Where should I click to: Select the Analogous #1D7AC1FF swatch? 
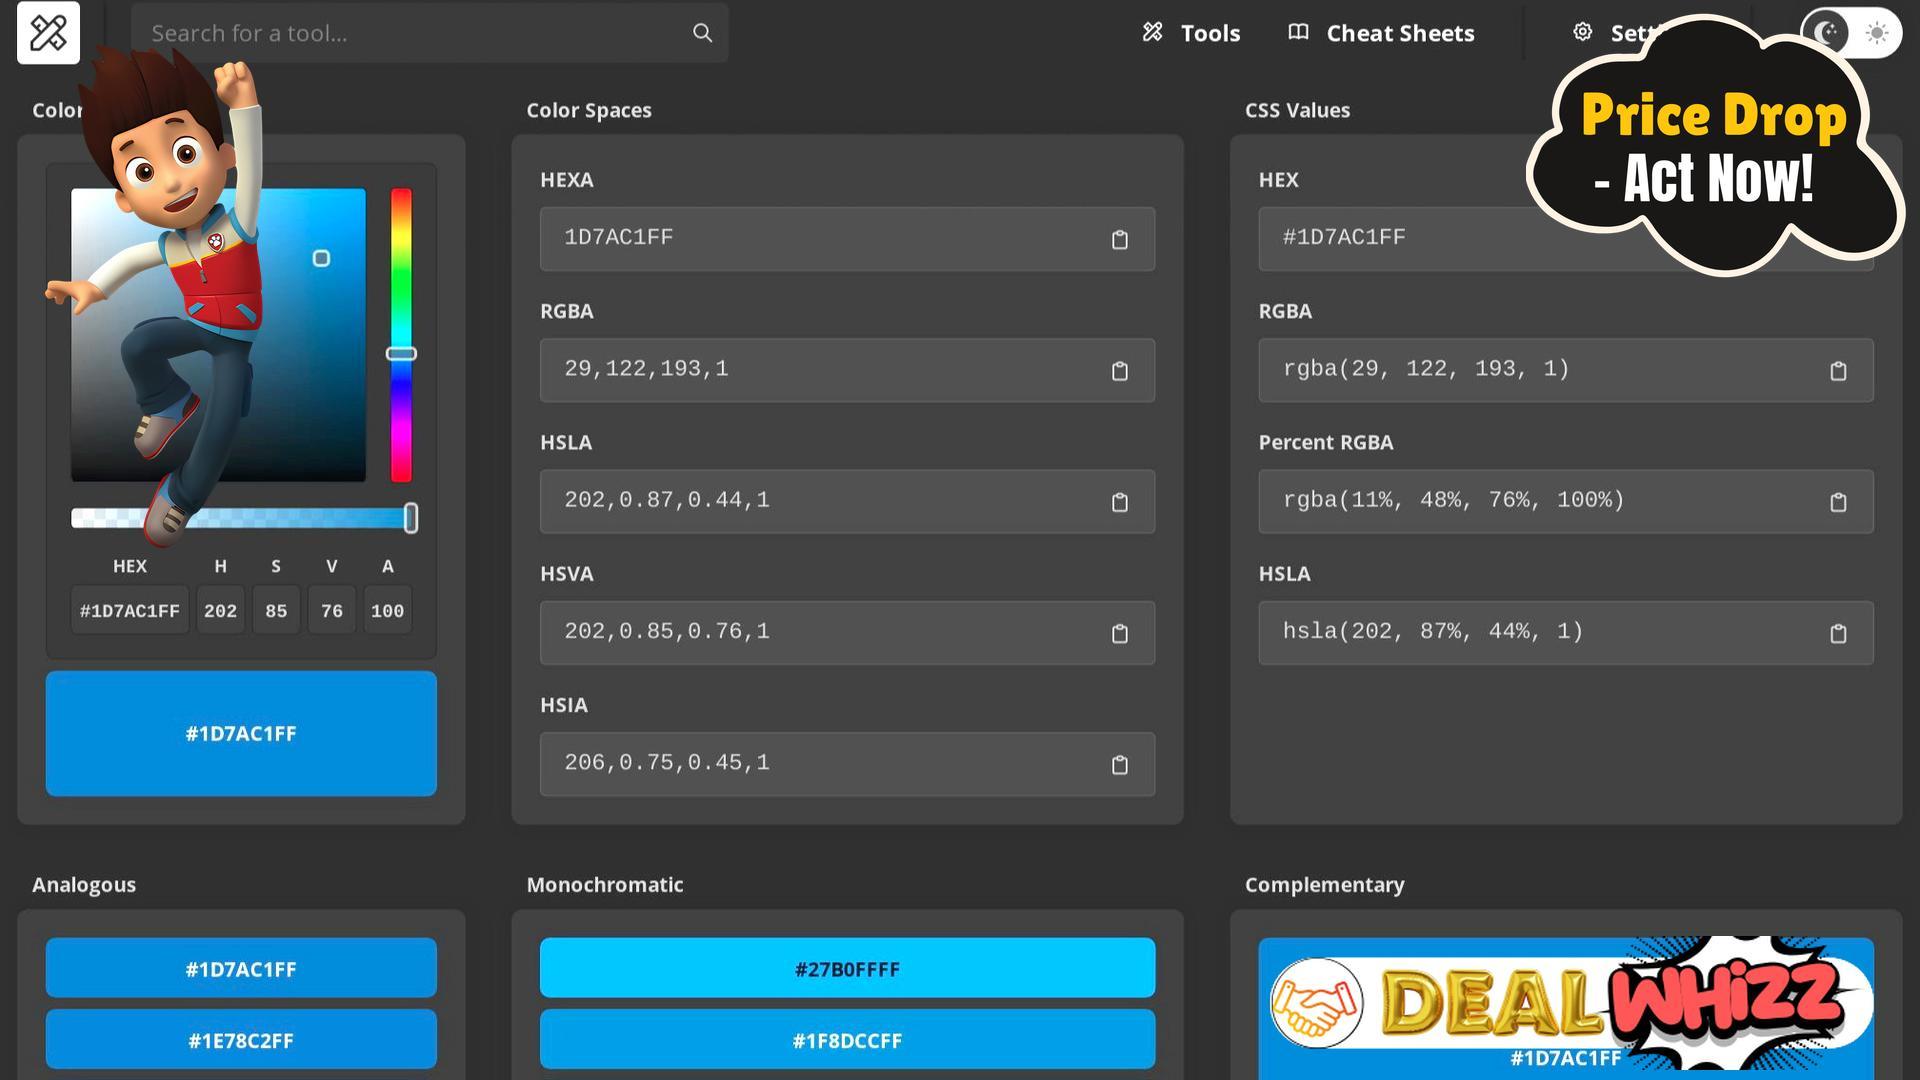click(x=241, y=968)
